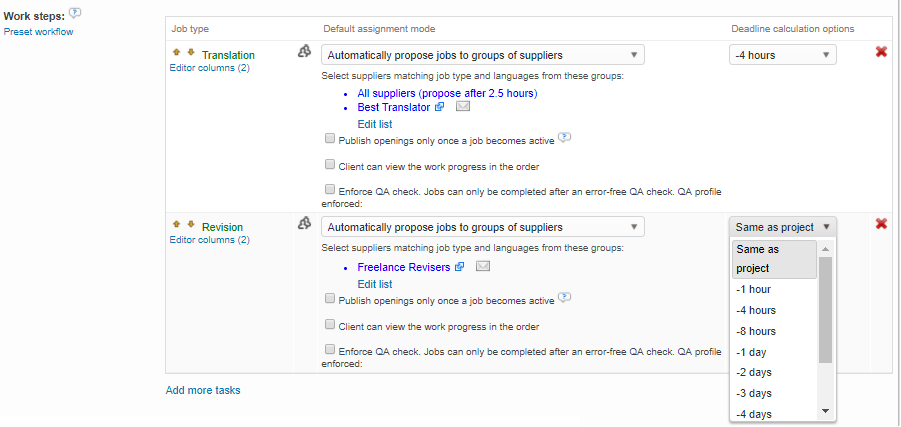
Task: Enable Publish openings checkbox for Translation
Action: (x=330, y=139)
